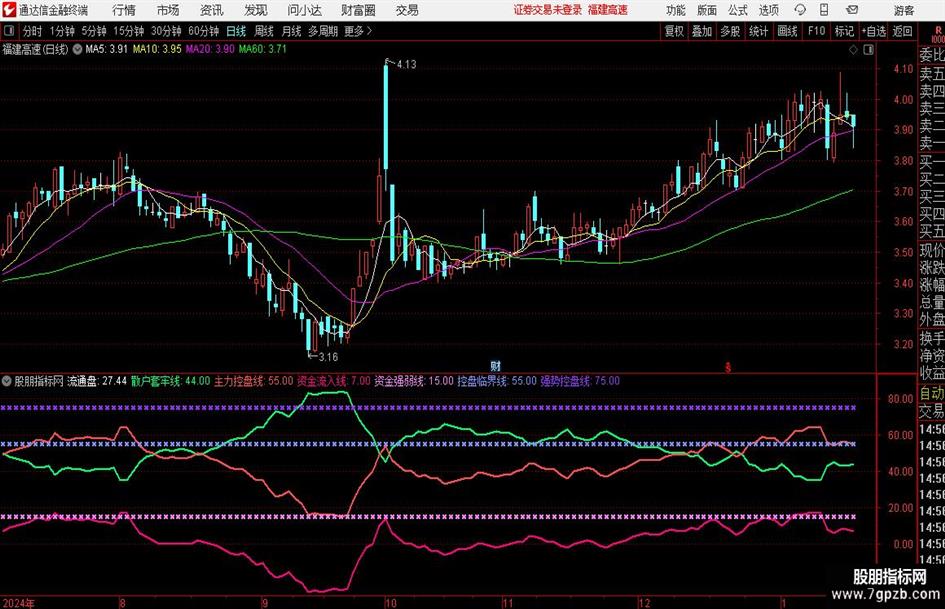
Task: Click 流通盘: 27.44 value
Action: coord(97,381)
